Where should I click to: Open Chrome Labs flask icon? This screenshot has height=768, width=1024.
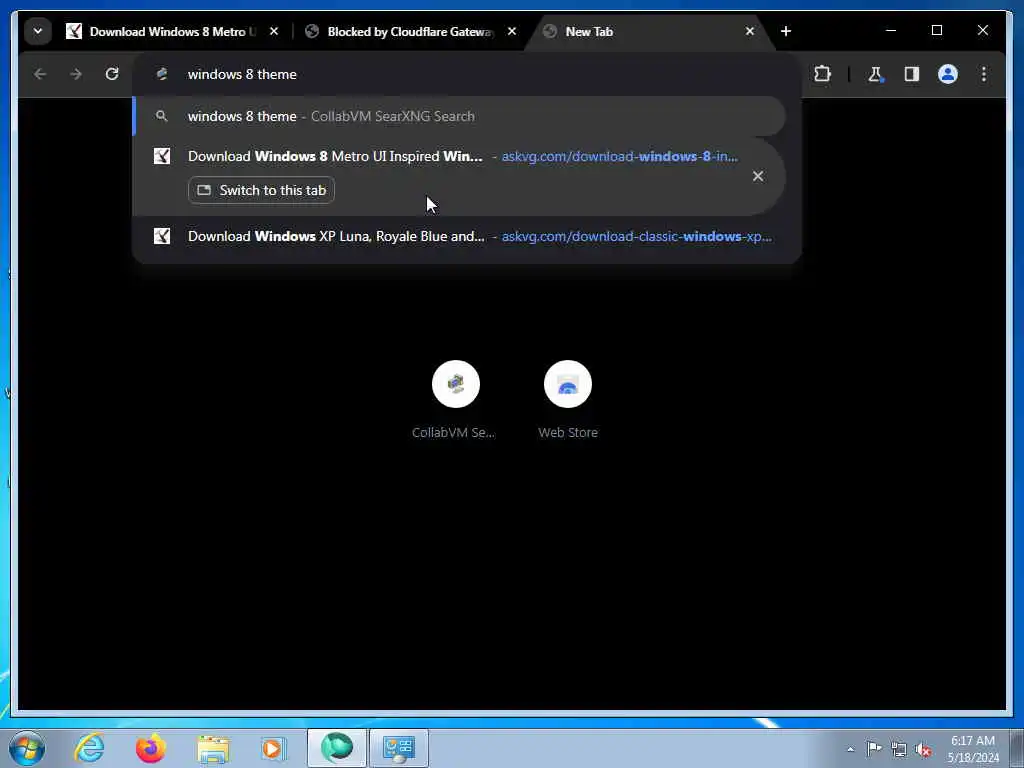pyautogui.click(x=875, y=74)
